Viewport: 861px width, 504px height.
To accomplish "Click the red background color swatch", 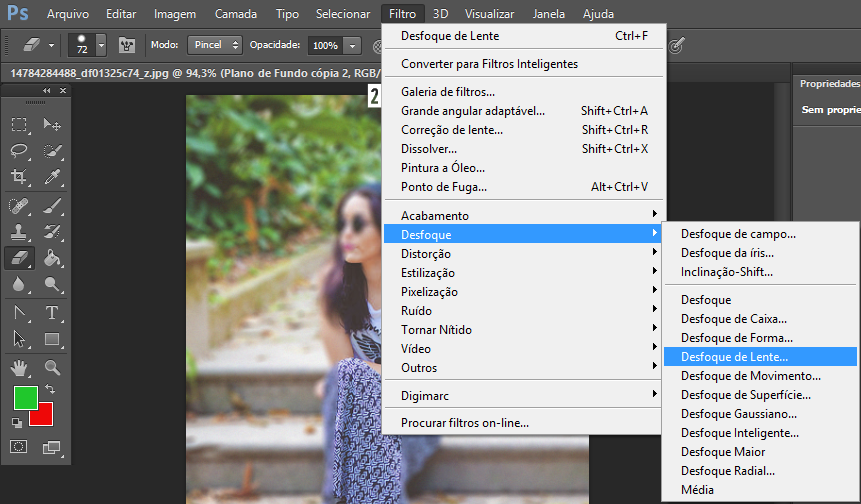I will pyautogui.click(x=45, y=417).
